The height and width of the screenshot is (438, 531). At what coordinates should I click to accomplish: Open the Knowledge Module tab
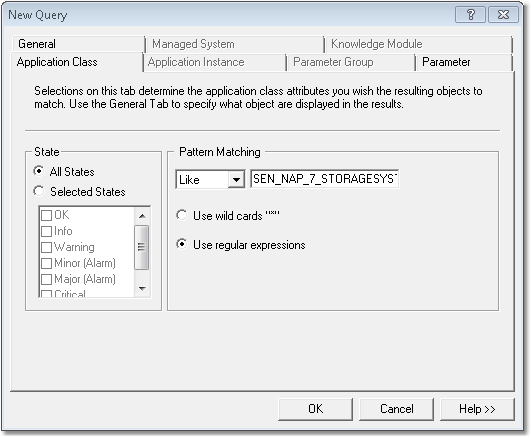[x=419, y=44]
